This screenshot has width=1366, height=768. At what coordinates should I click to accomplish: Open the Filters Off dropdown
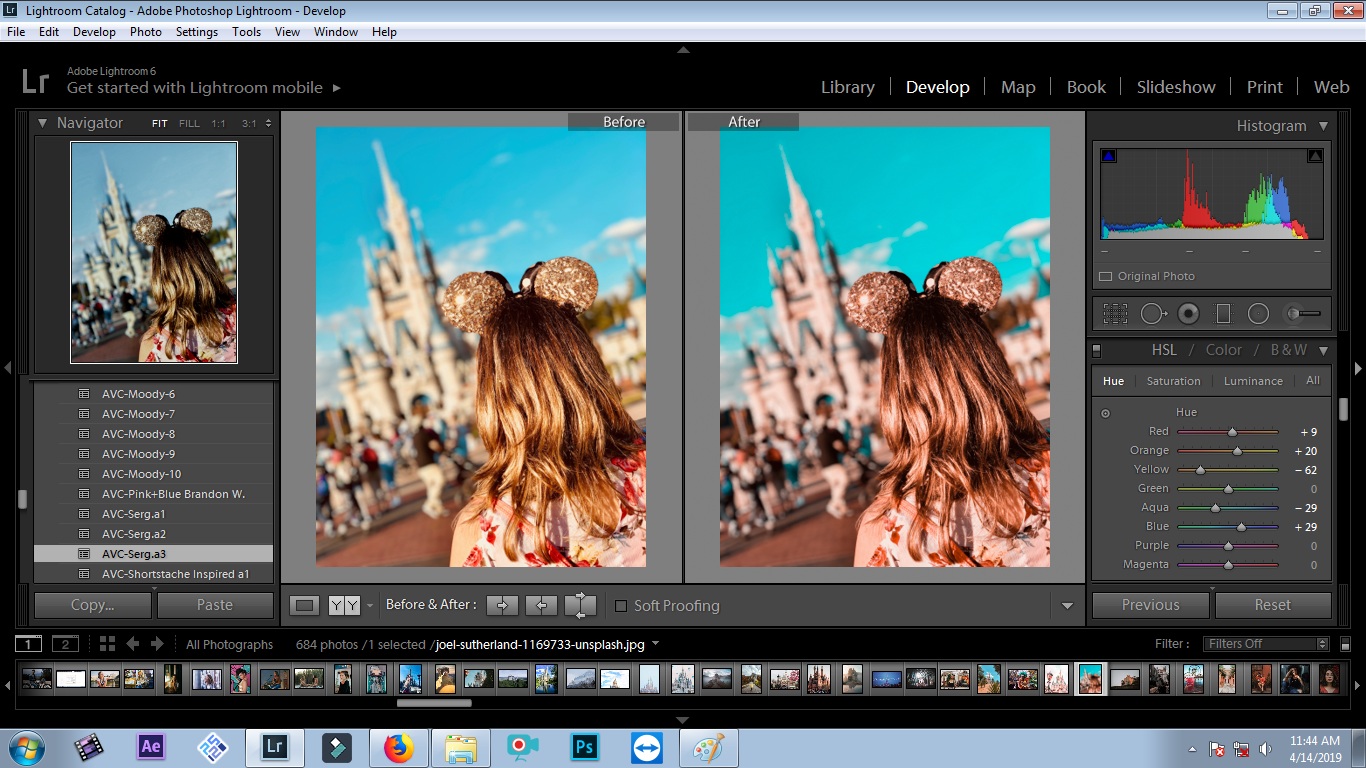(x=1266, y=644)
